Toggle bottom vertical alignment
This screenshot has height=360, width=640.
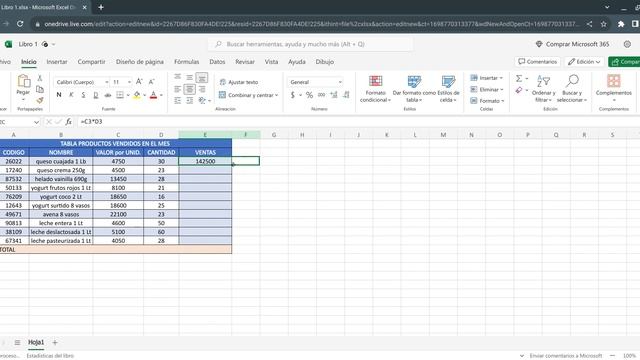(x=202, y=77)
